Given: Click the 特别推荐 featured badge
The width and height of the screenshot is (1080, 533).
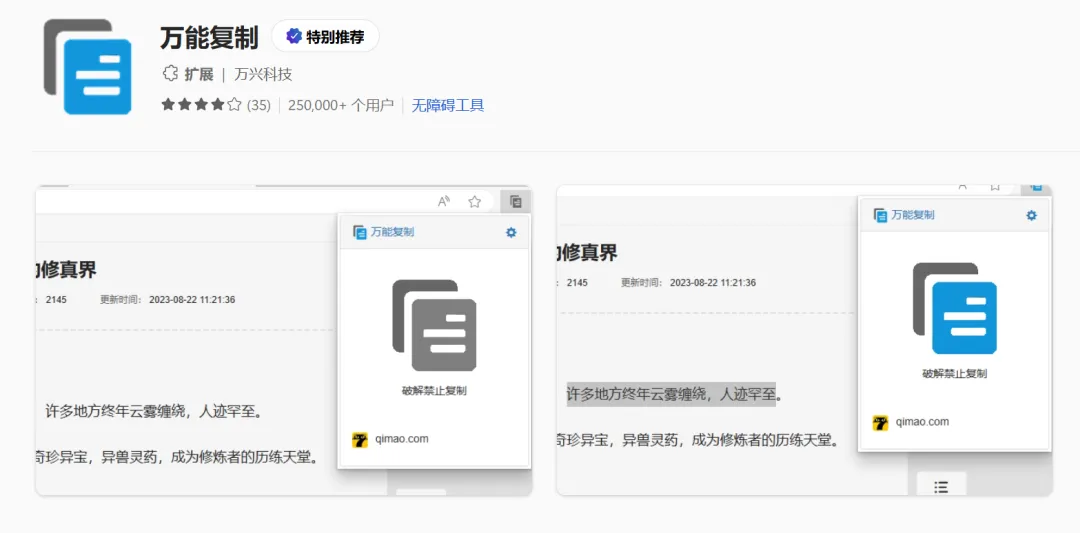Looking at the screenshot, I should 325,36.
